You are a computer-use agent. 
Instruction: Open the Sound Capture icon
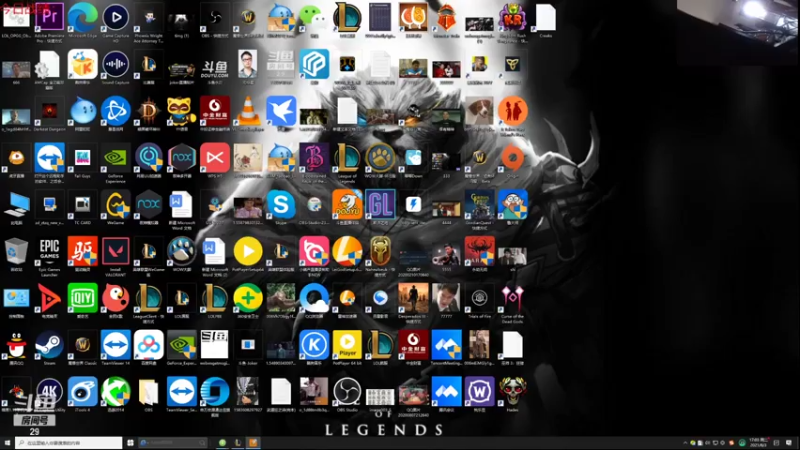pyautogui.click(x=116, y=64)
